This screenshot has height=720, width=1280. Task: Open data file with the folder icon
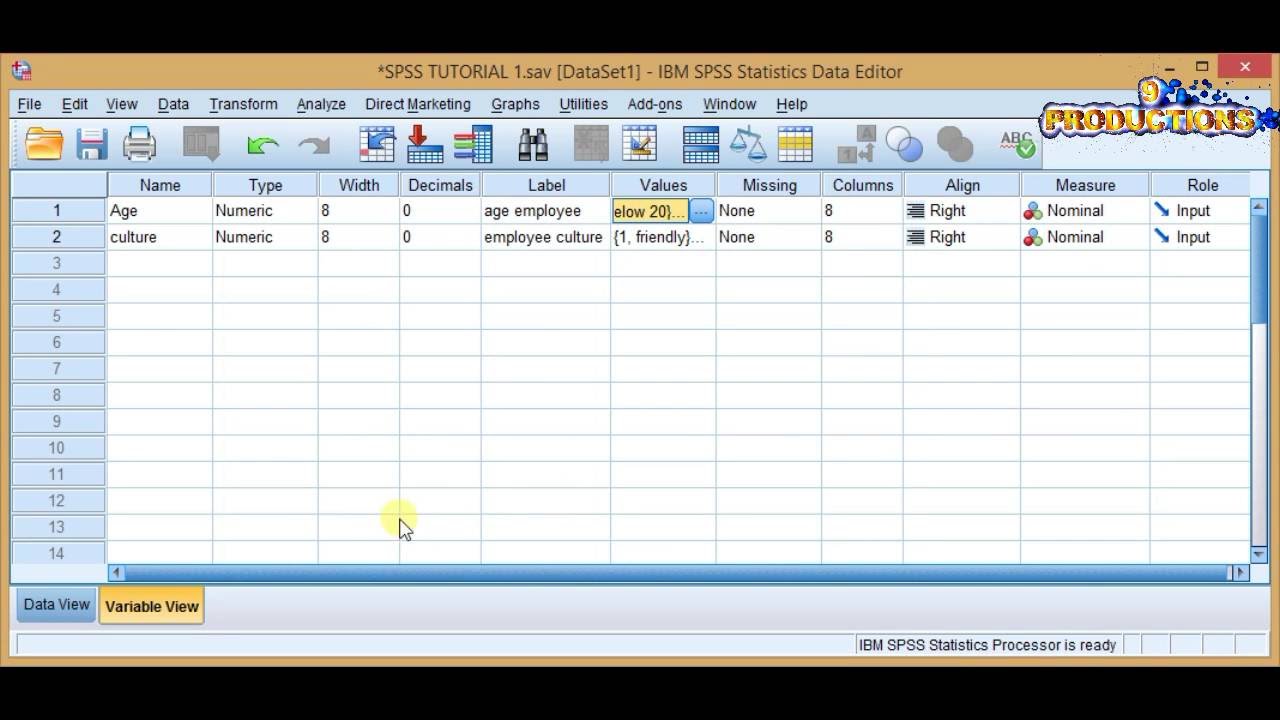45,145
